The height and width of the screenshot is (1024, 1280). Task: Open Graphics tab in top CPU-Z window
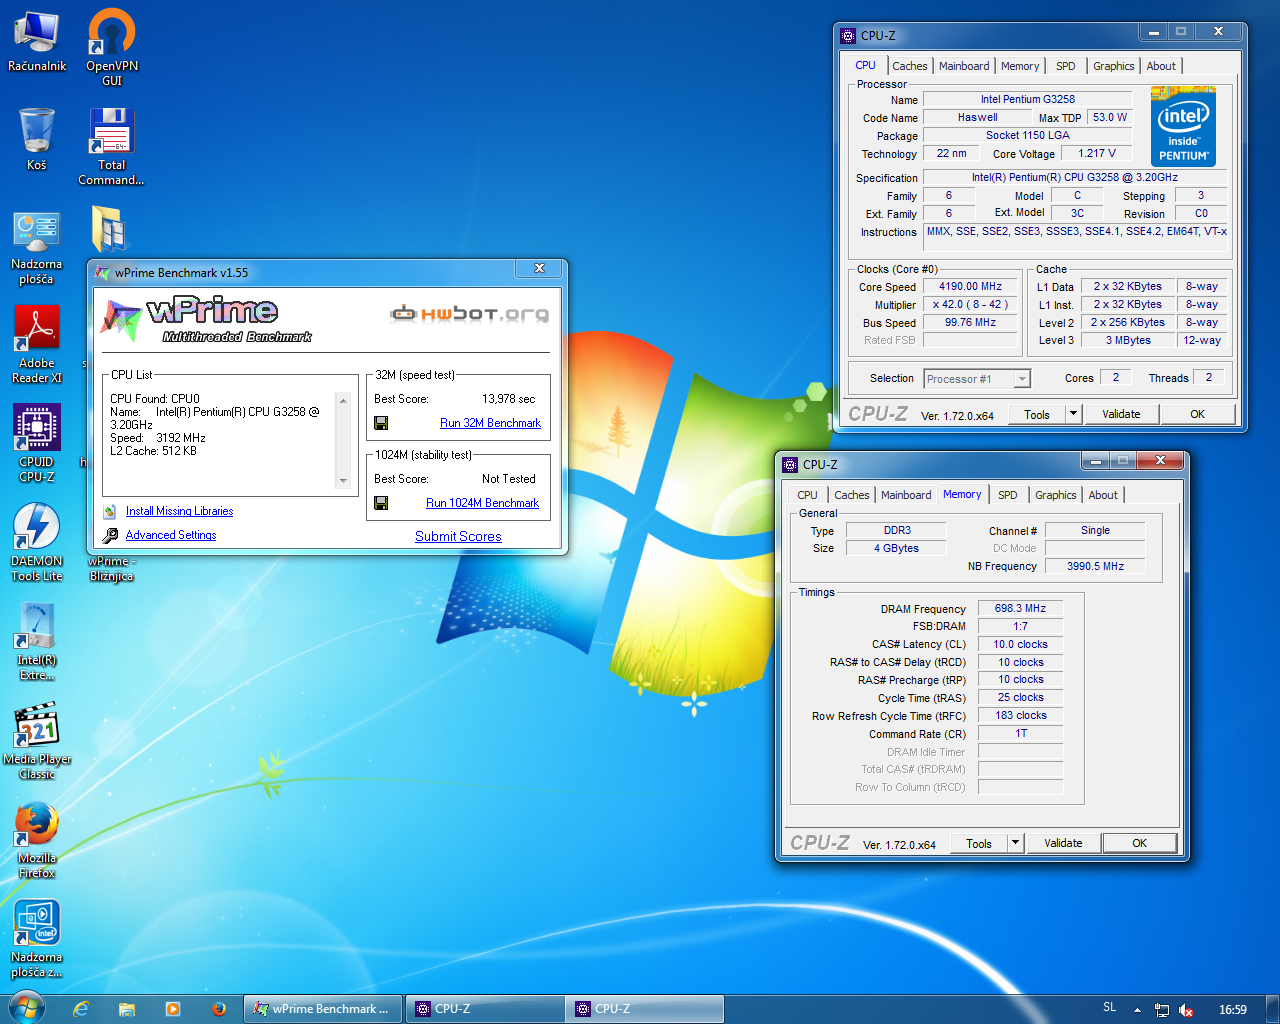1113,66
